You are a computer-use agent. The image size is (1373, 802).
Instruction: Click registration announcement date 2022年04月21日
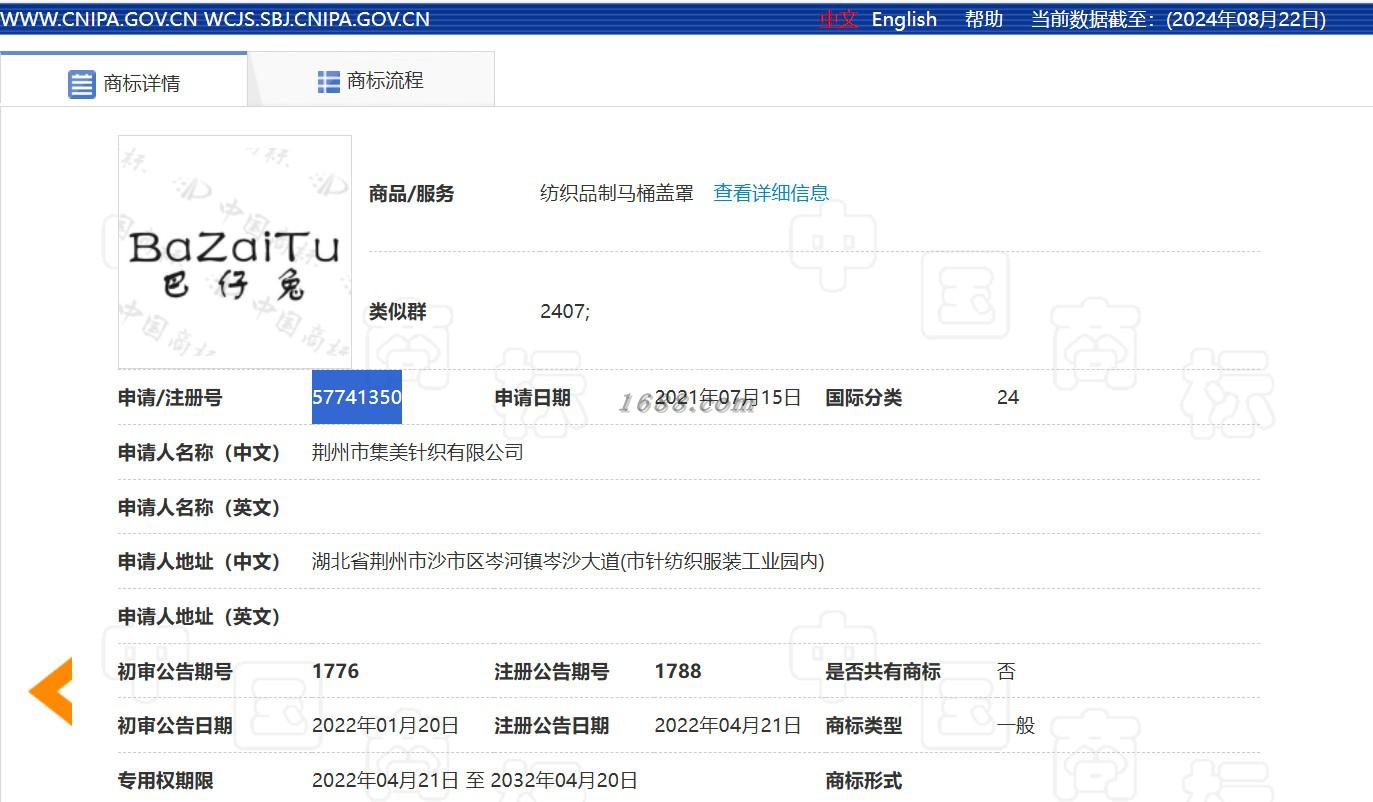click(x=728, y=726)
